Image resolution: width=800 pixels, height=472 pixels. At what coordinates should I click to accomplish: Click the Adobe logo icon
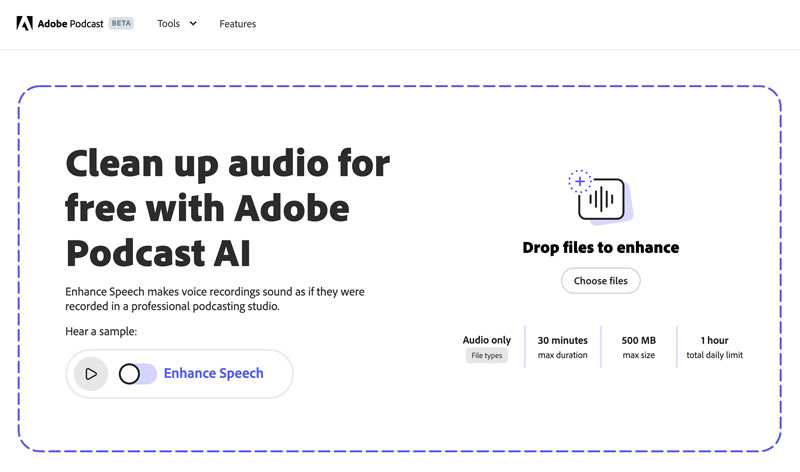[x=24, y=23]
